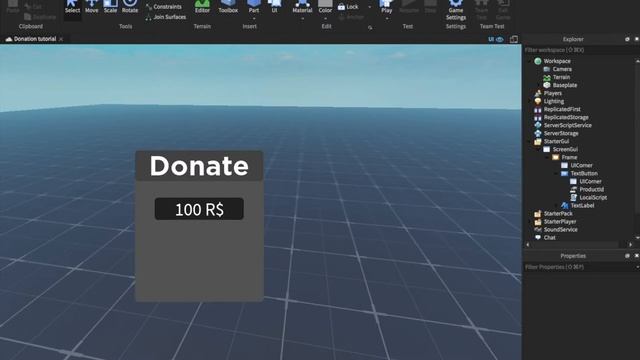Pick the Scale tool
Screen dimensions: 640x360
(110, 7)
